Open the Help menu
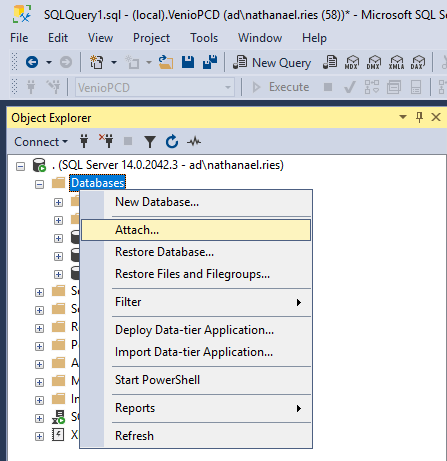The width and height of the screenshot is (447, 461). [x=314, y=38]
